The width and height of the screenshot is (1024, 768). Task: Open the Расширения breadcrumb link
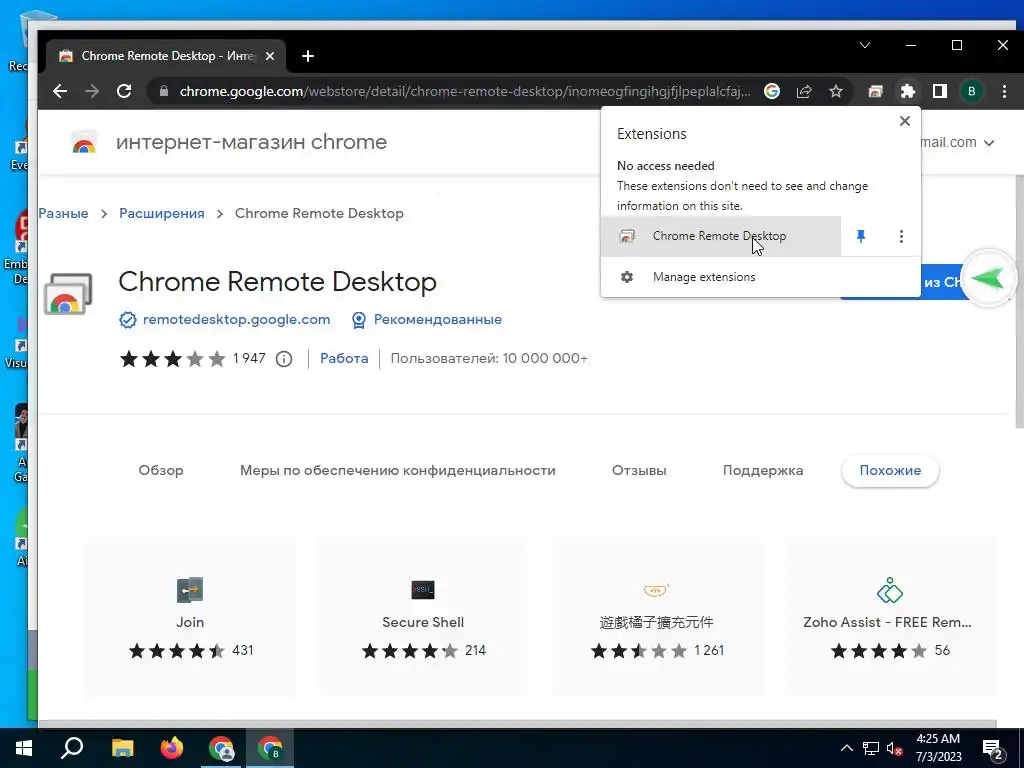[161, 214]
